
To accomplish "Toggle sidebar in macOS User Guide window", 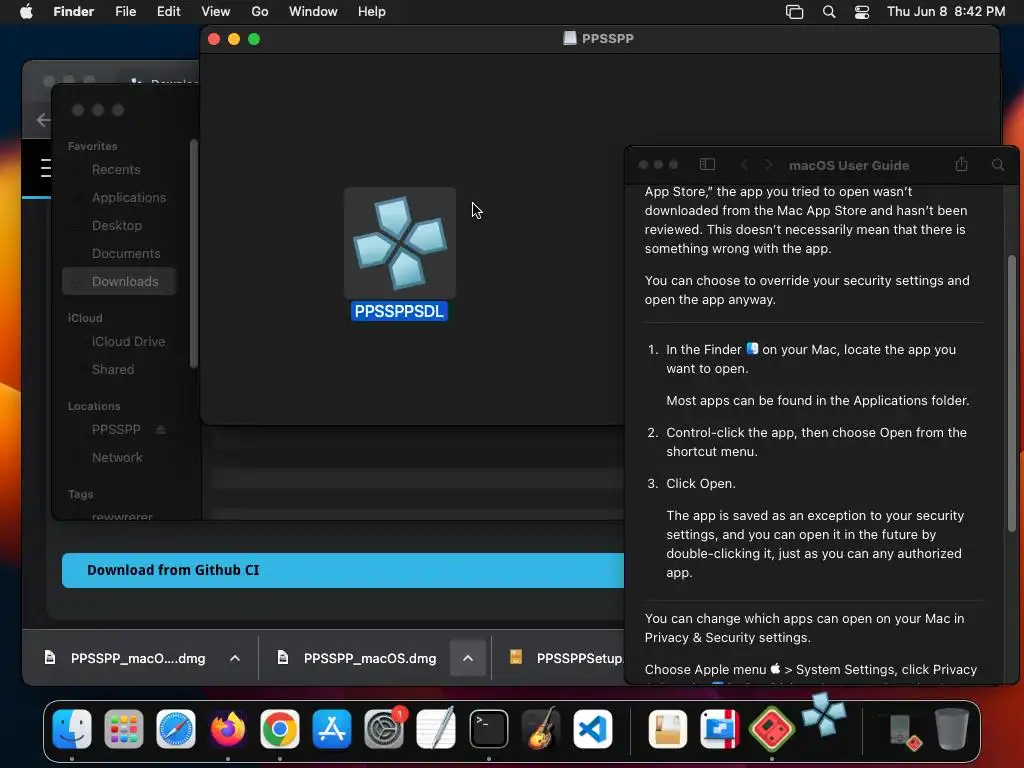I will click(x=707, y=165).
